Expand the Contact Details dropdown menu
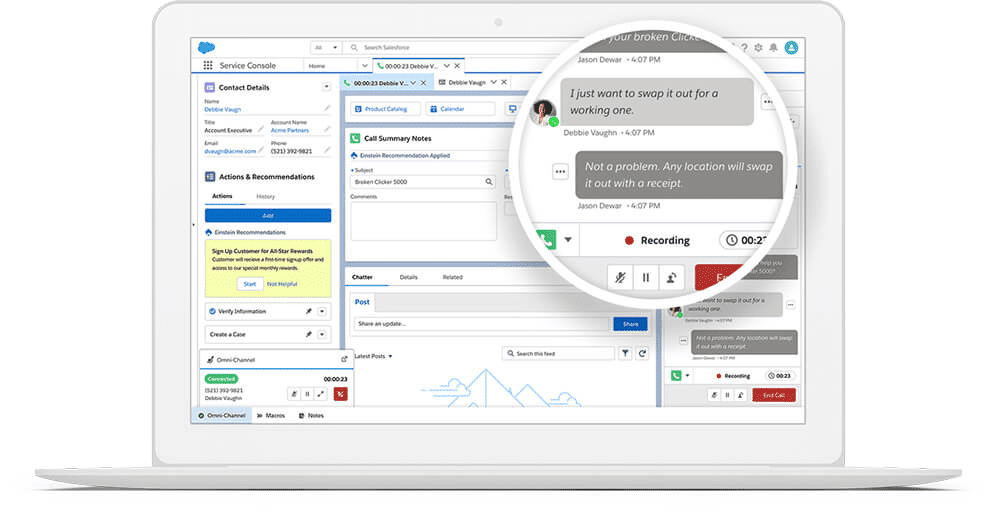 [326, 87]
